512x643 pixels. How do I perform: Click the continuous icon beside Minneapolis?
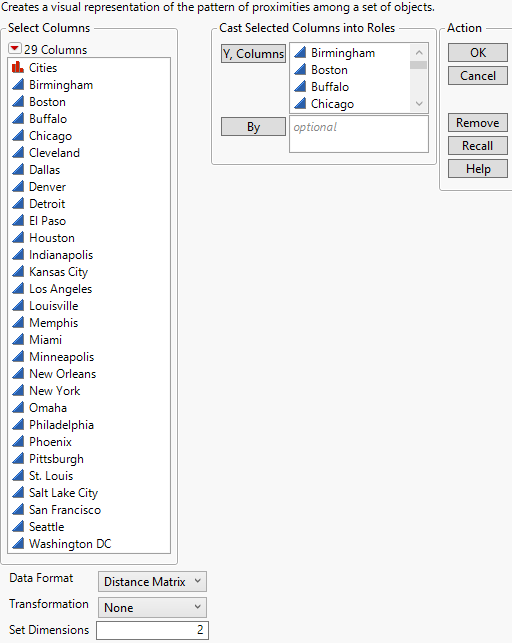[x=18, y=357]
